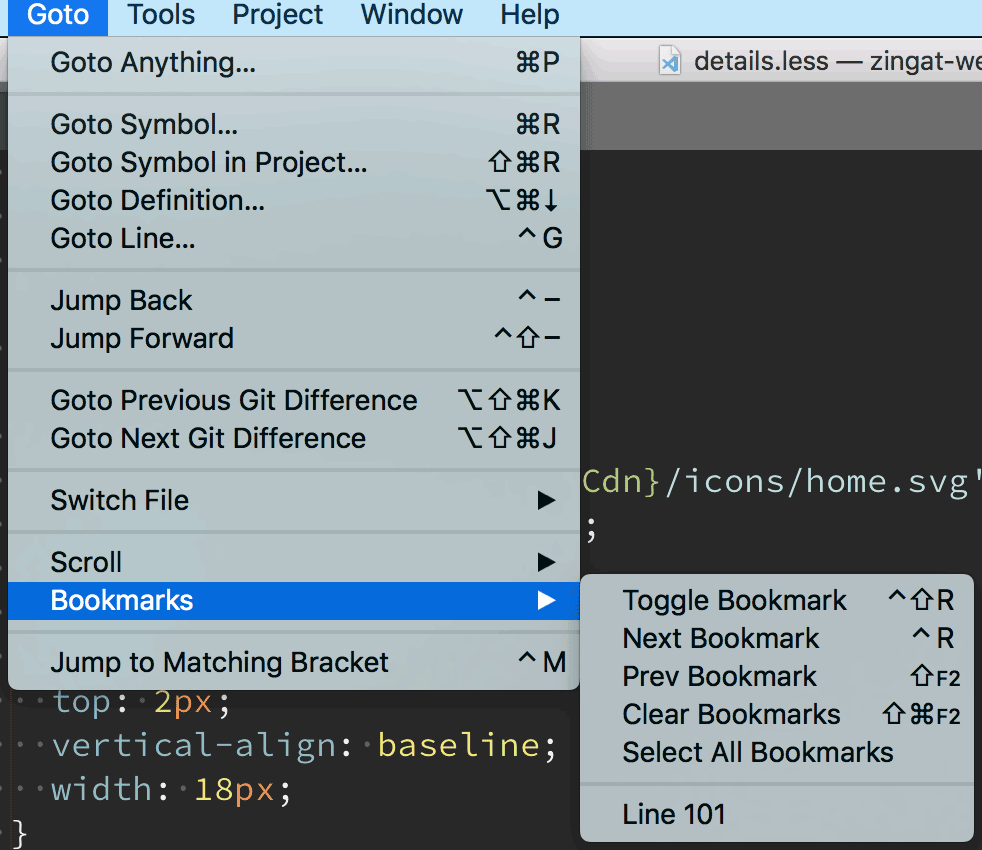Image resolution: width=982 pixels, height=850 pixels.
Task: Select Goto Symbol
Action: [x=144, y=124]
